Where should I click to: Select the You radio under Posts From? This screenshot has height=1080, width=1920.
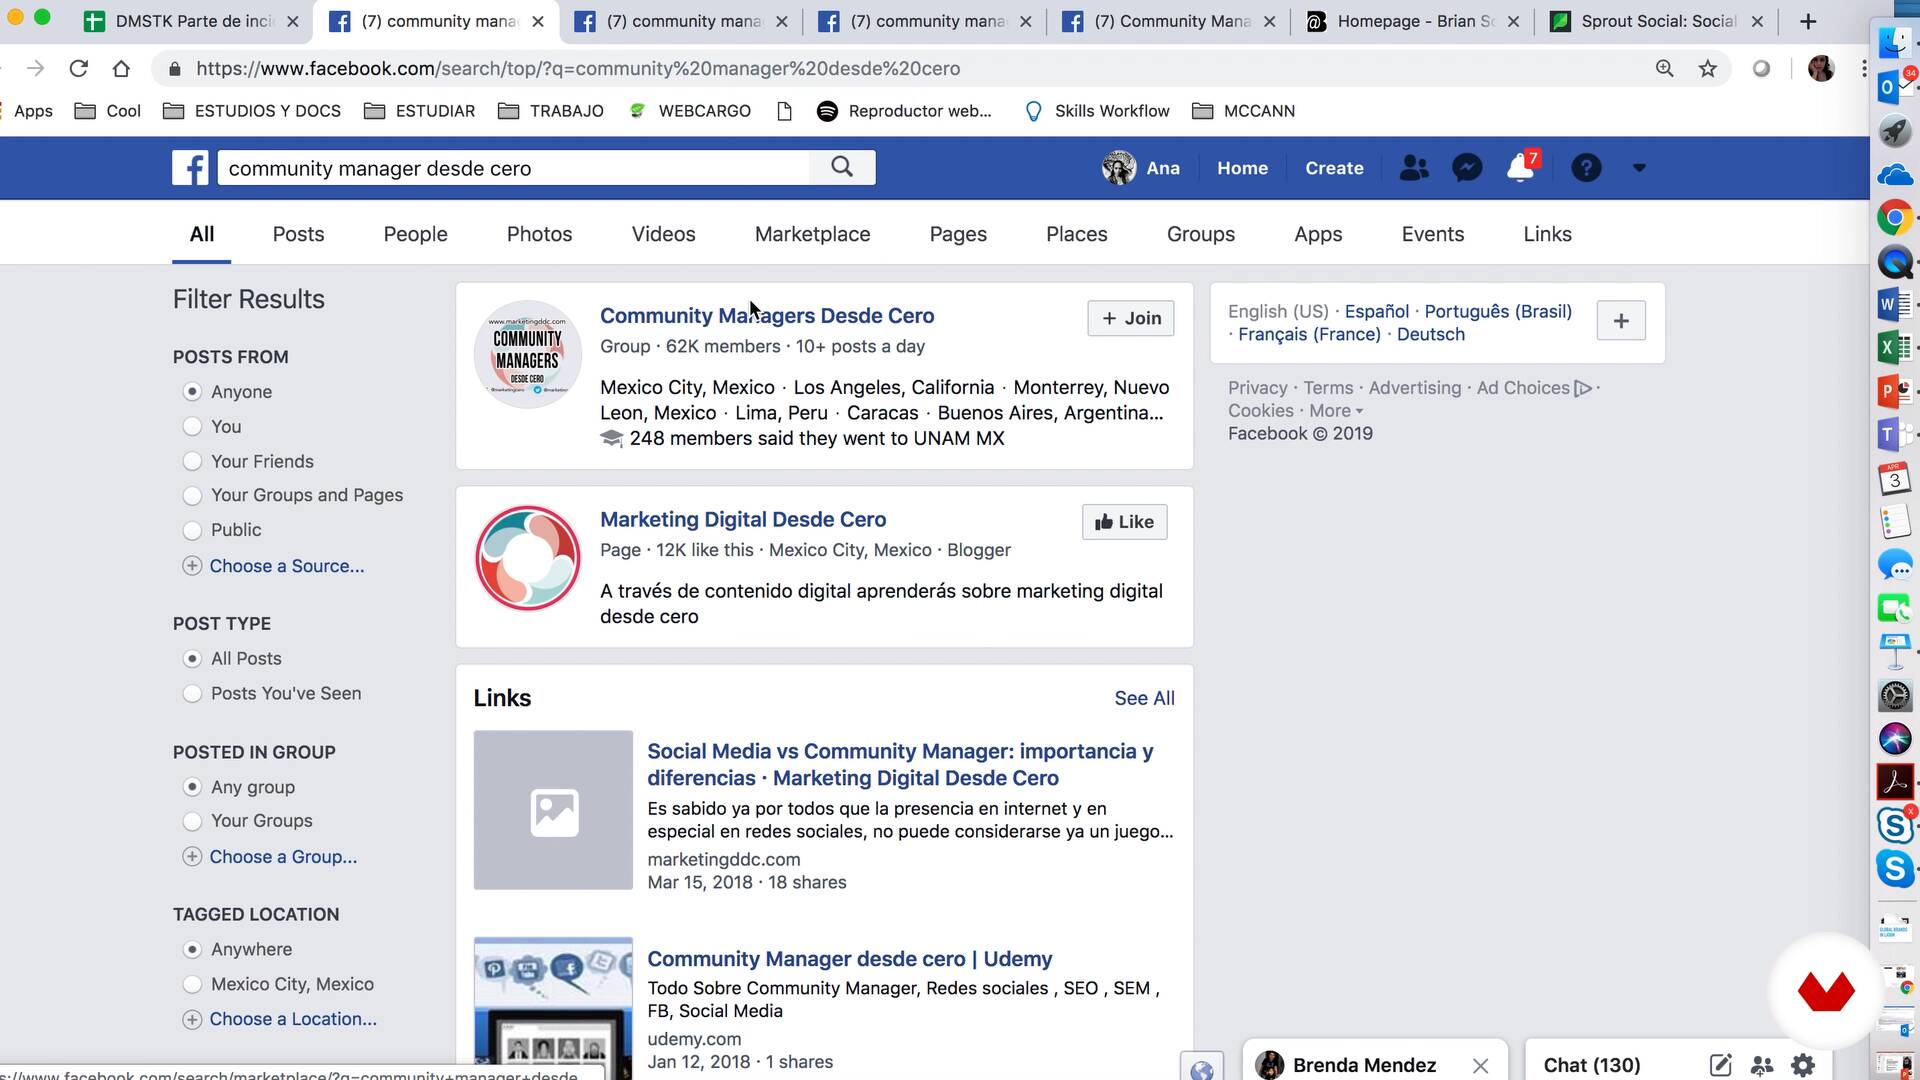(x=192, y=427)
